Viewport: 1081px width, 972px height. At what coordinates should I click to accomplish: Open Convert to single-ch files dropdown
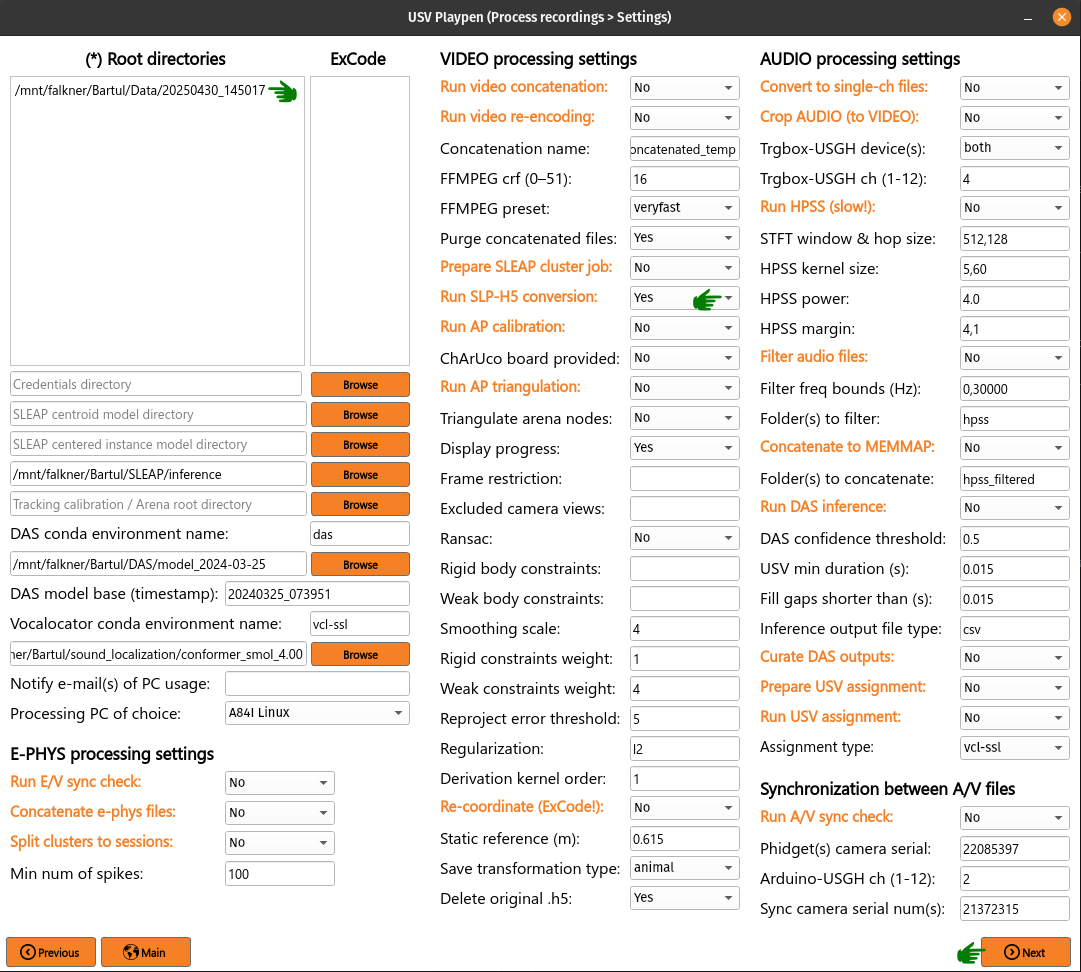point(1014,88)
